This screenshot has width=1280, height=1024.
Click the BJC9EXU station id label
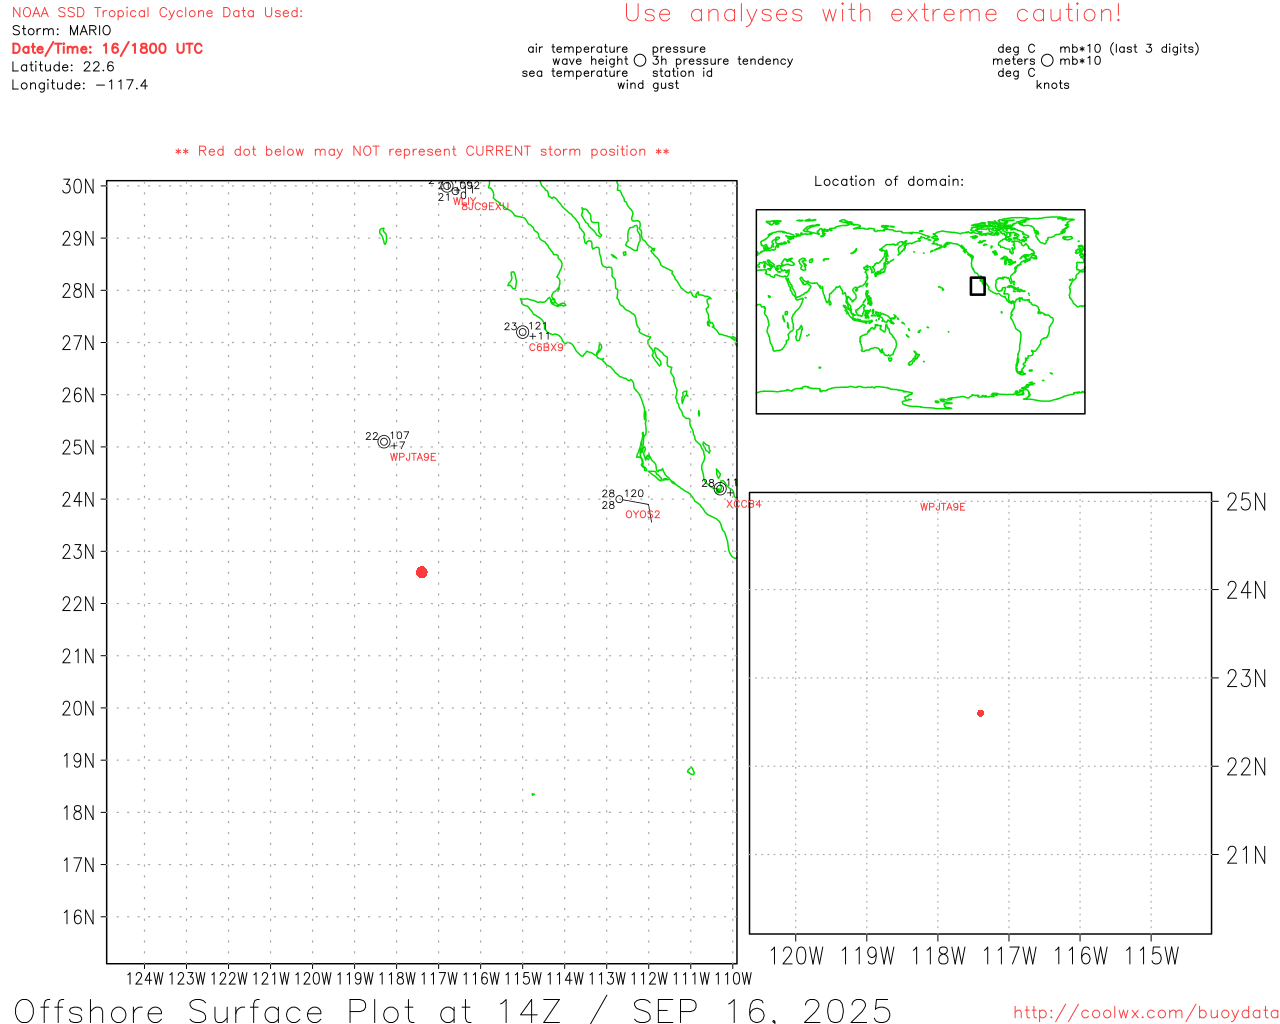click(x=485, y=207)
